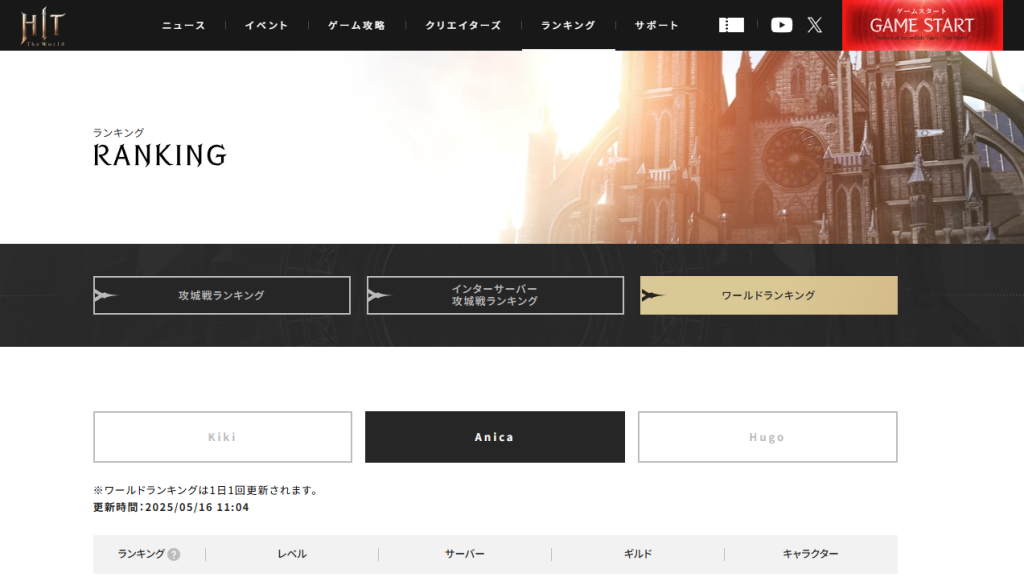Click the ギルド column header
The image size is (1024, 577).
638,554
